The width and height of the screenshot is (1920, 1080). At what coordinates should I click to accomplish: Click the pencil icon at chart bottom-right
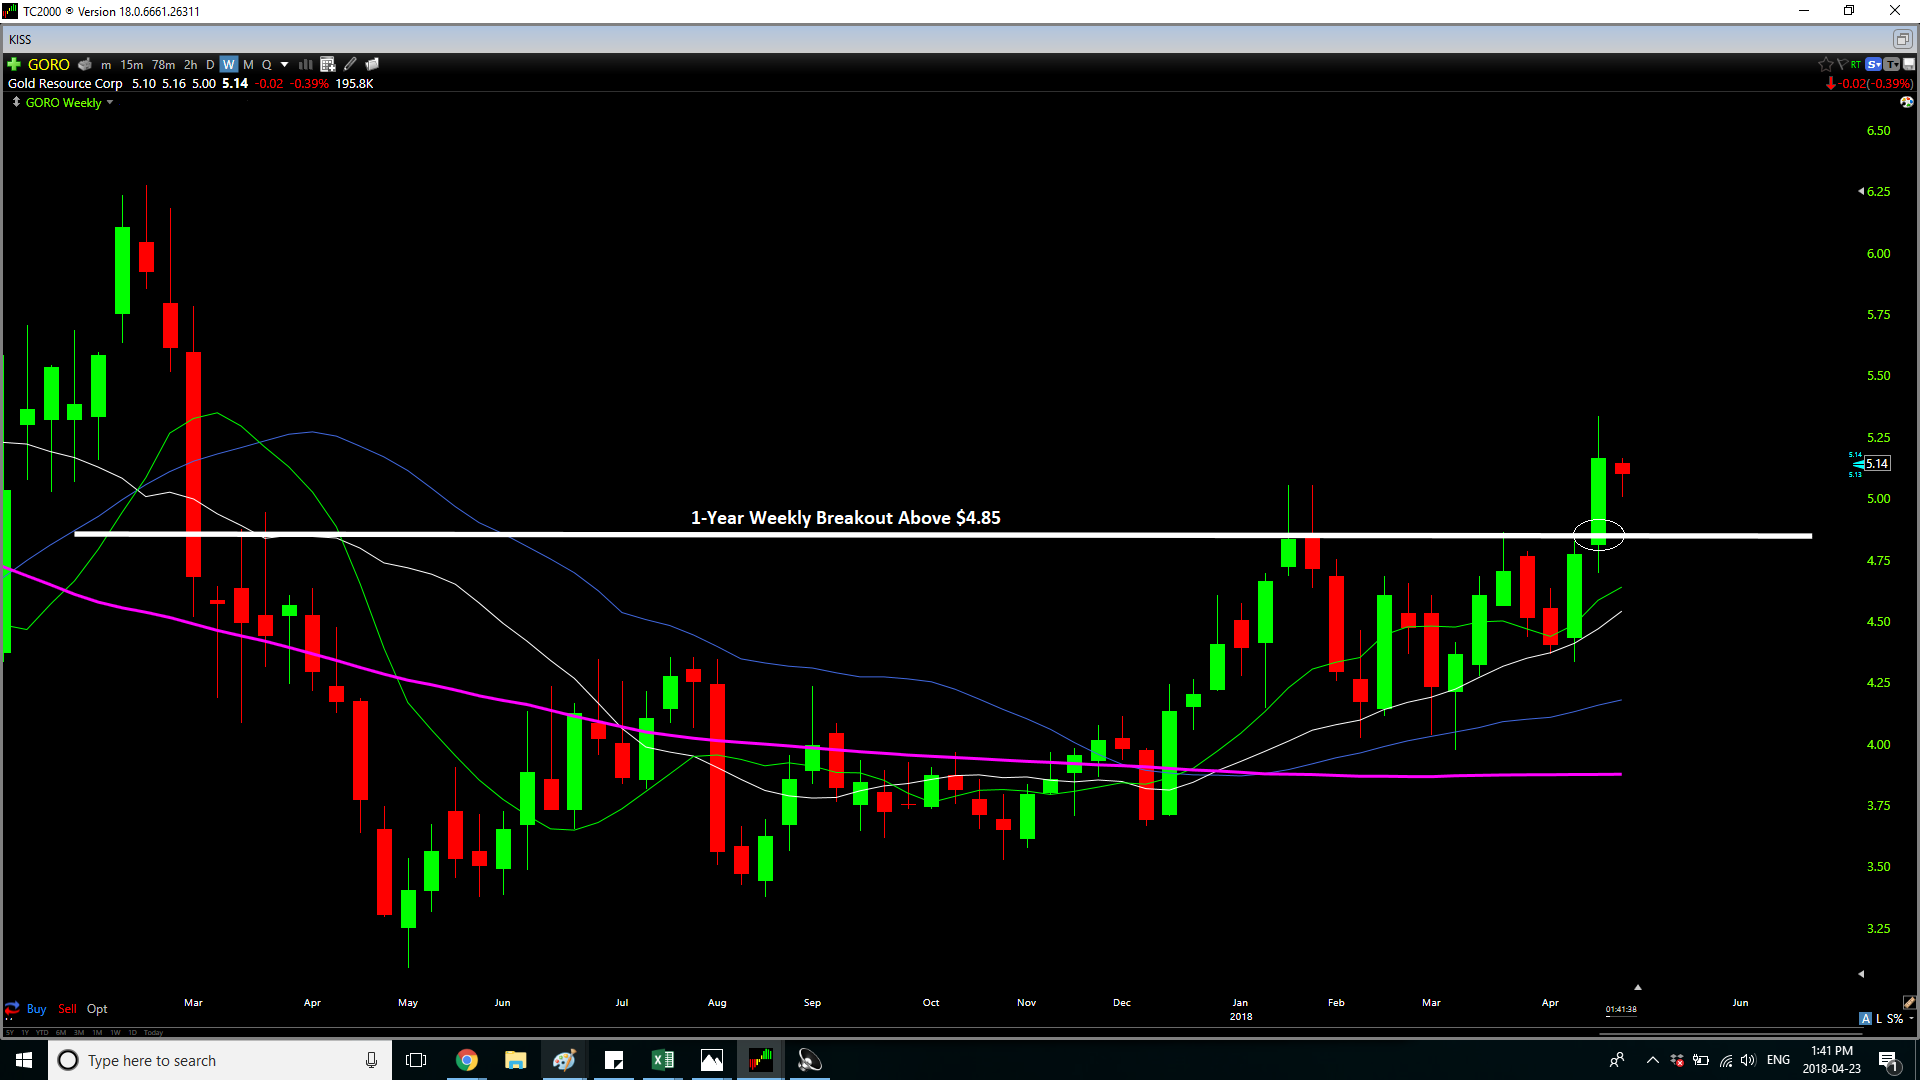coord(1909,1002)
